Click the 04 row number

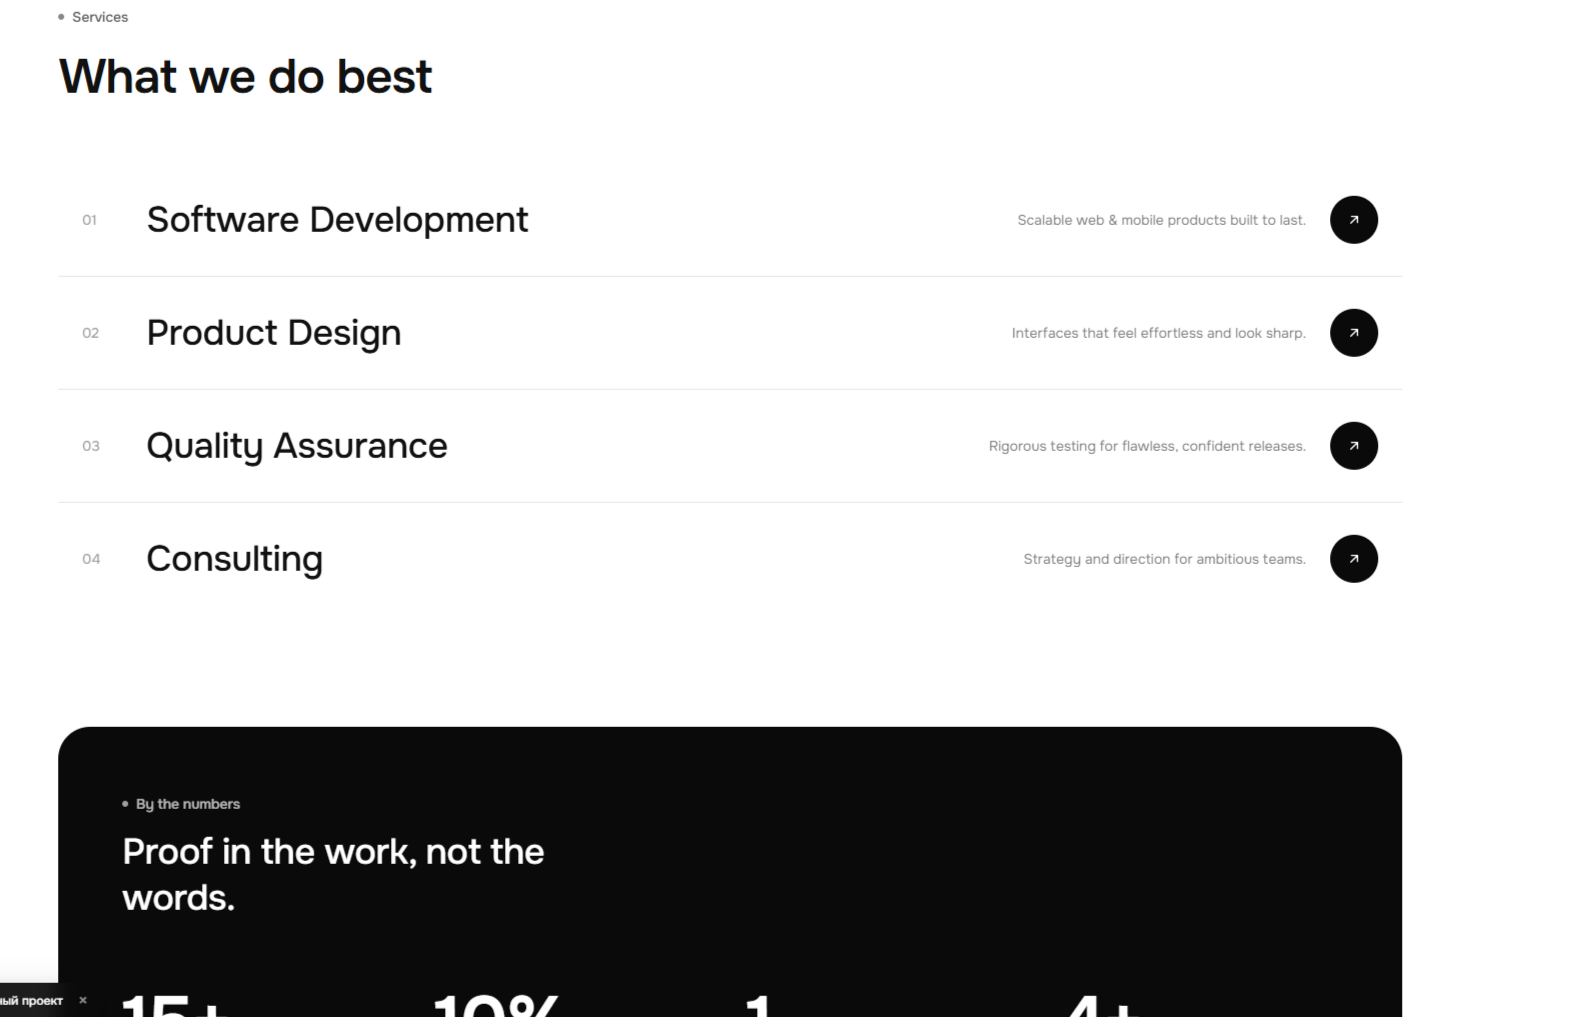pyautogui.click(x=91, y=559)
